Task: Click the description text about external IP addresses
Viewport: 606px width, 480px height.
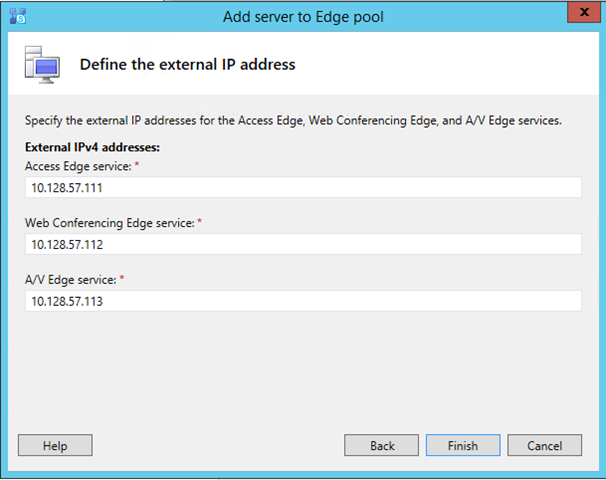Action: point(293,121)
